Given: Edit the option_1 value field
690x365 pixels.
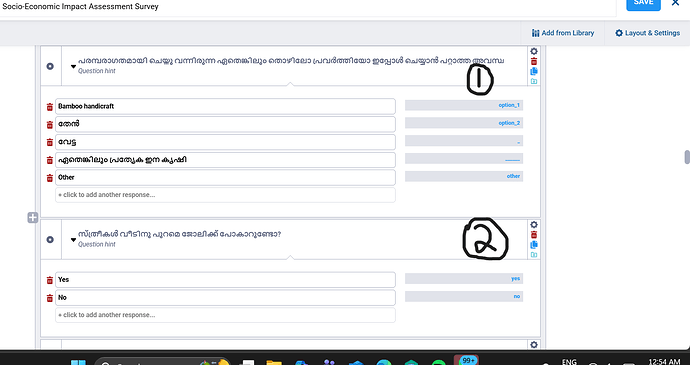Looking at the screenshot, I should click(464, 105).
